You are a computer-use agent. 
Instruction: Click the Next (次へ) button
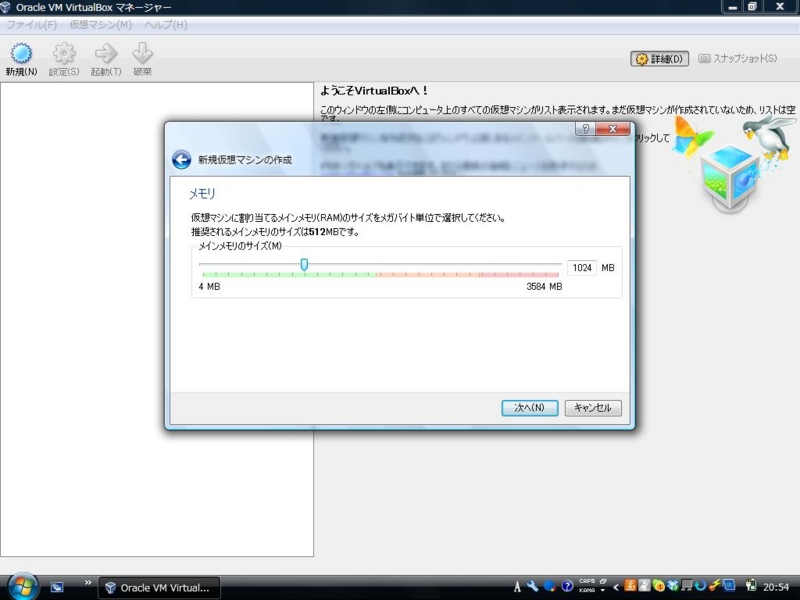pyautogui.click(x=530, y=408)
